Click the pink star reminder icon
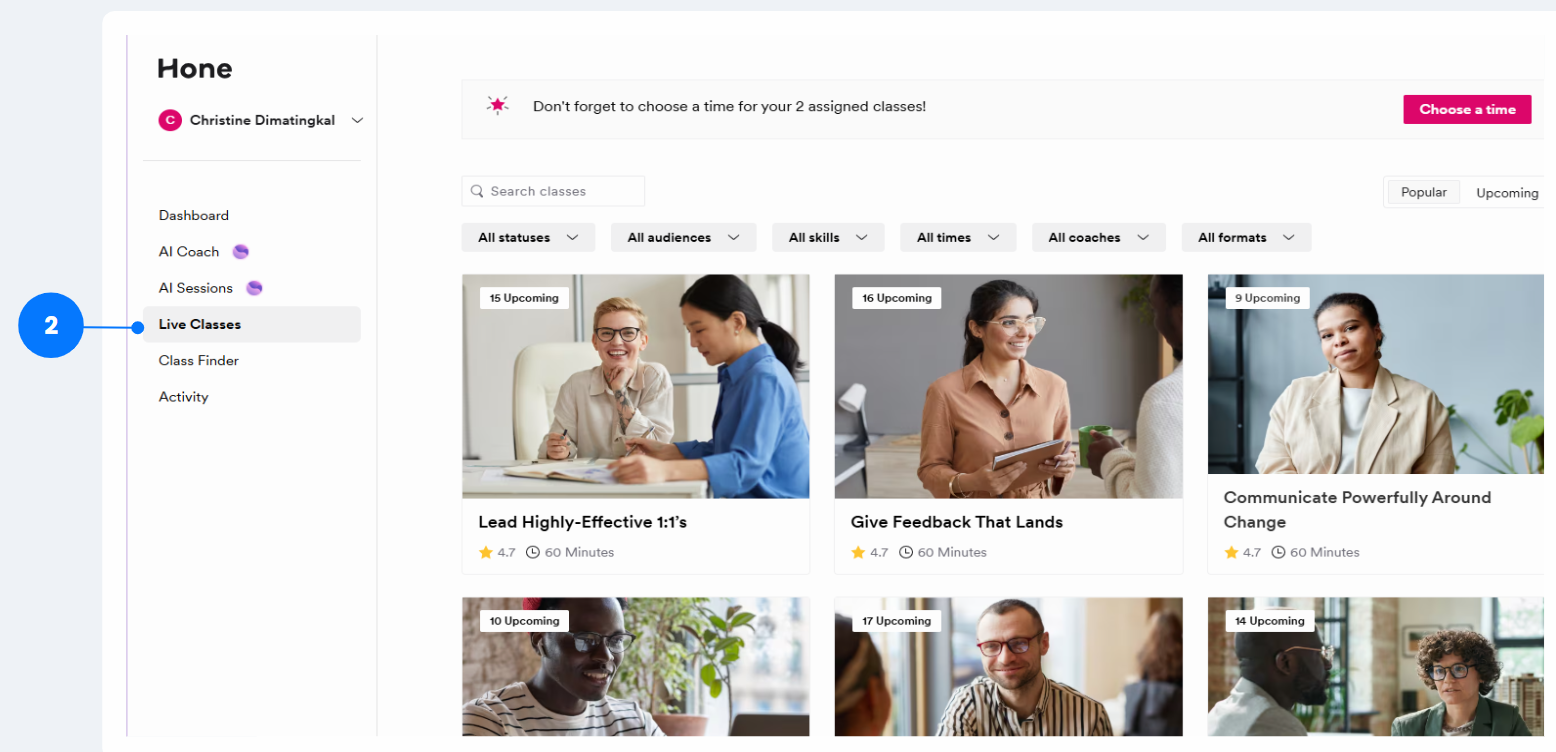 click(x=497, y=105)
